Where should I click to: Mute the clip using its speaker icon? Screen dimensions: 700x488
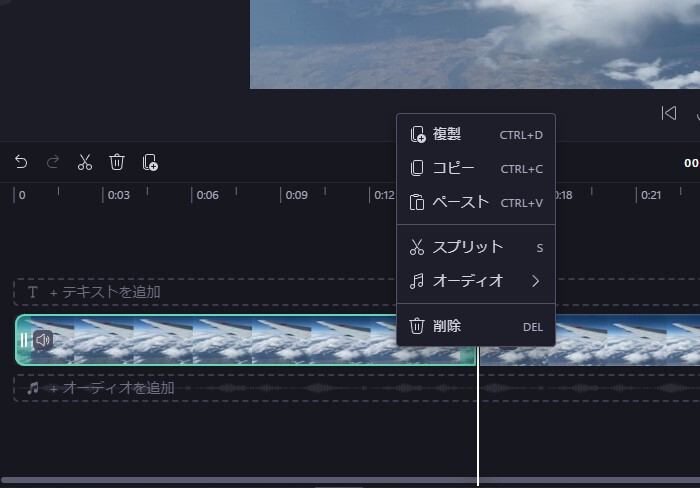[42, 340]
